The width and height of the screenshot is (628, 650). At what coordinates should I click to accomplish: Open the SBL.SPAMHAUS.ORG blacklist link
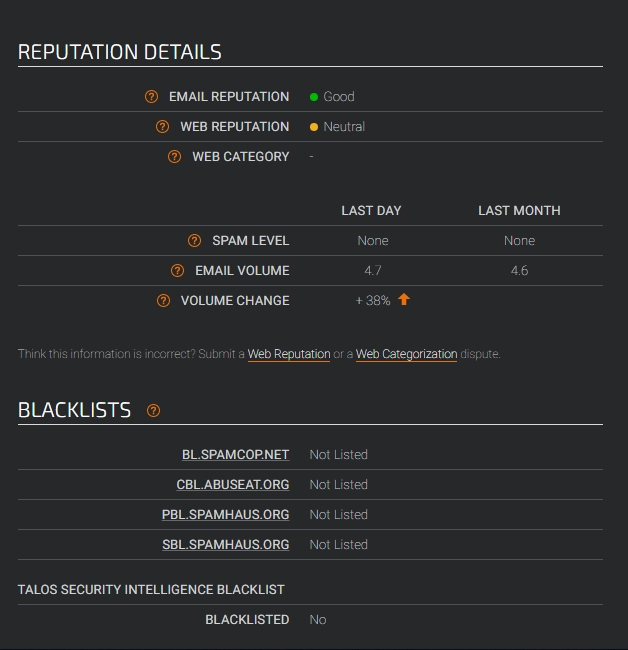pos(226,545)
